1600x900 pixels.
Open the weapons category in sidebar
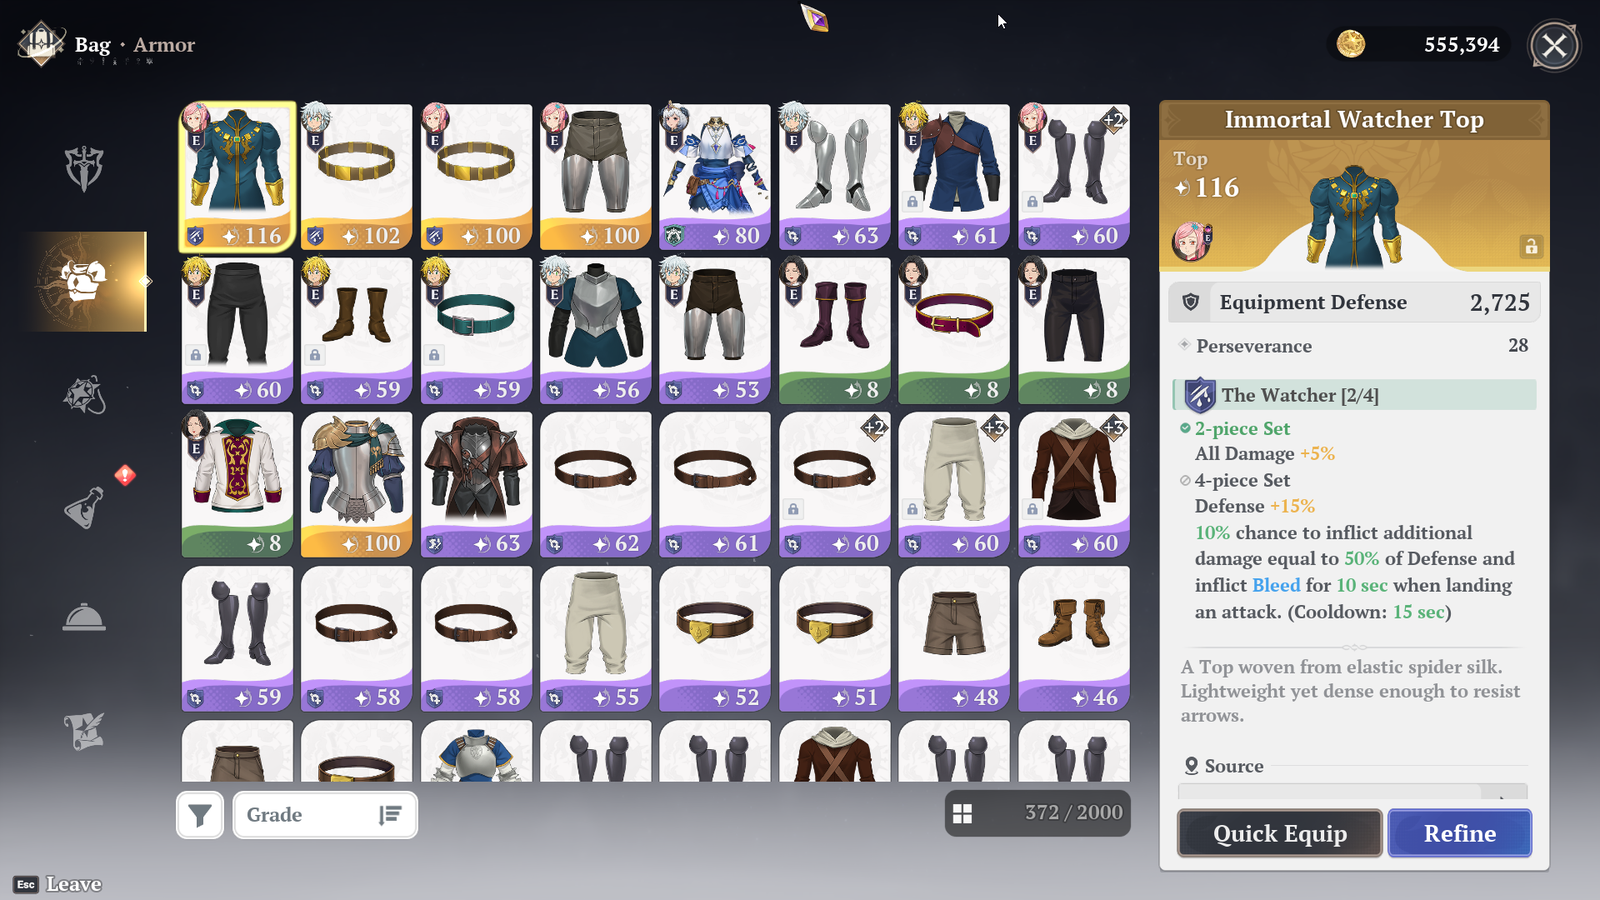click(84, 168)
